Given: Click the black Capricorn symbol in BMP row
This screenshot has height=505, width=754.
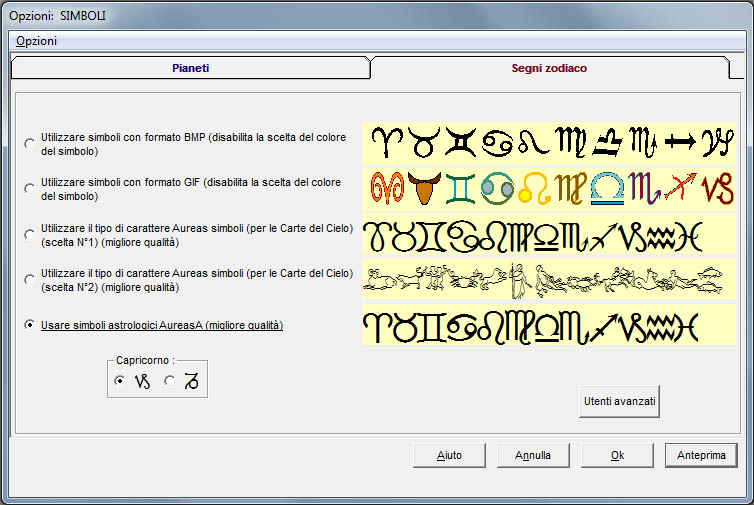Looking at the screenshot, I should 717,142.
